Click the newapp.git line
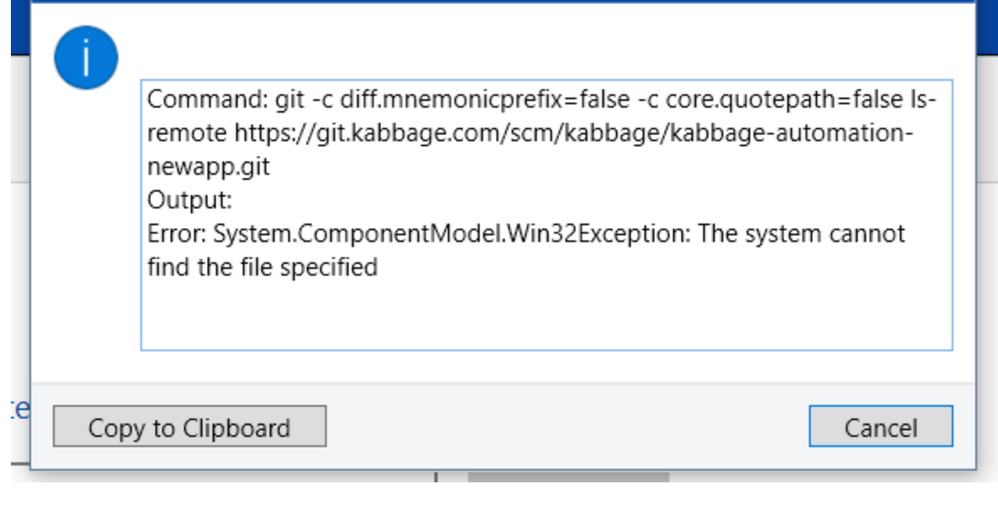This screenshot has height=511, width=998. pyautogui.click(x=209, y=167)
